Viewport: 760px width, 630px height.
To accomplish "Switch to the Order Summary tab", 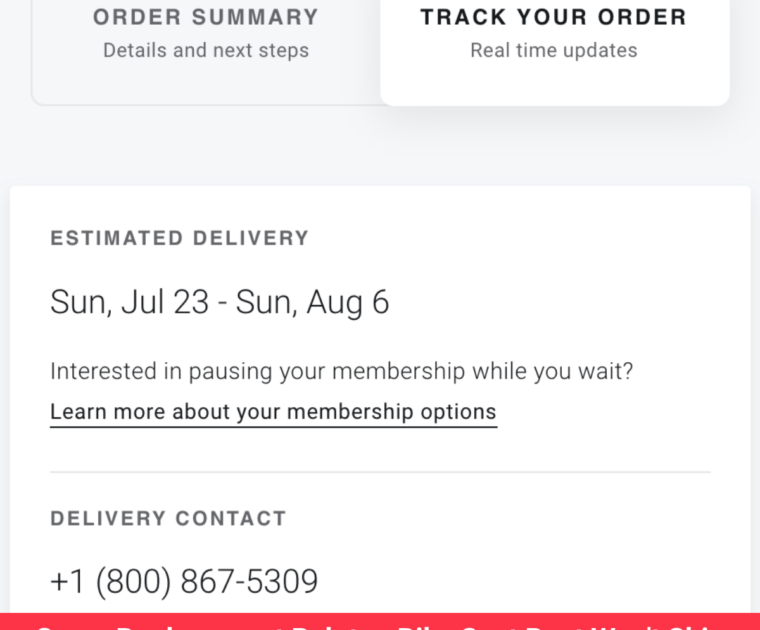I will 205,32.
